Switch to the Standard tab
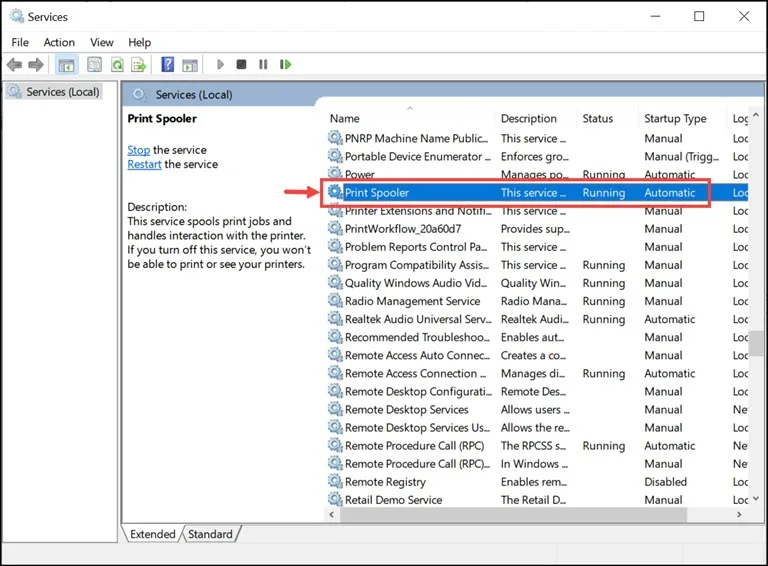The image size is (768, 566). pos(211,534)
